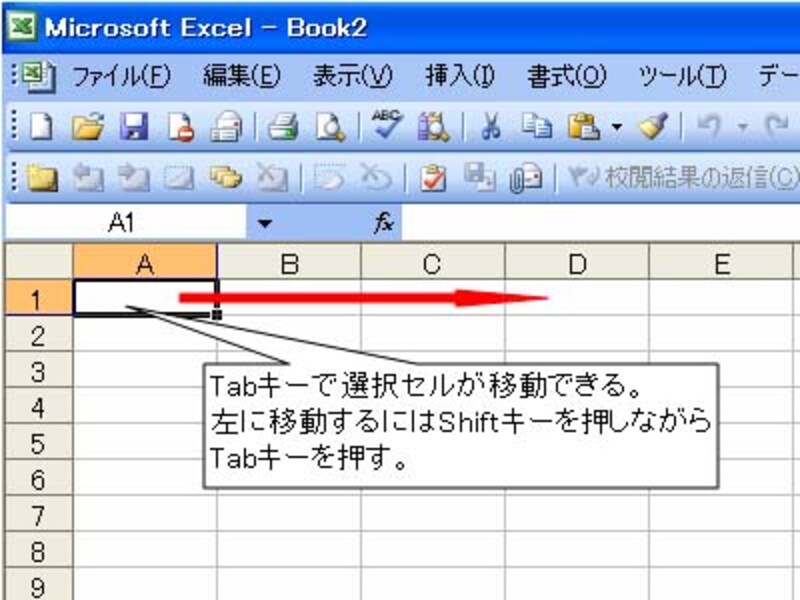Click the Delete Comment icon

272,178
